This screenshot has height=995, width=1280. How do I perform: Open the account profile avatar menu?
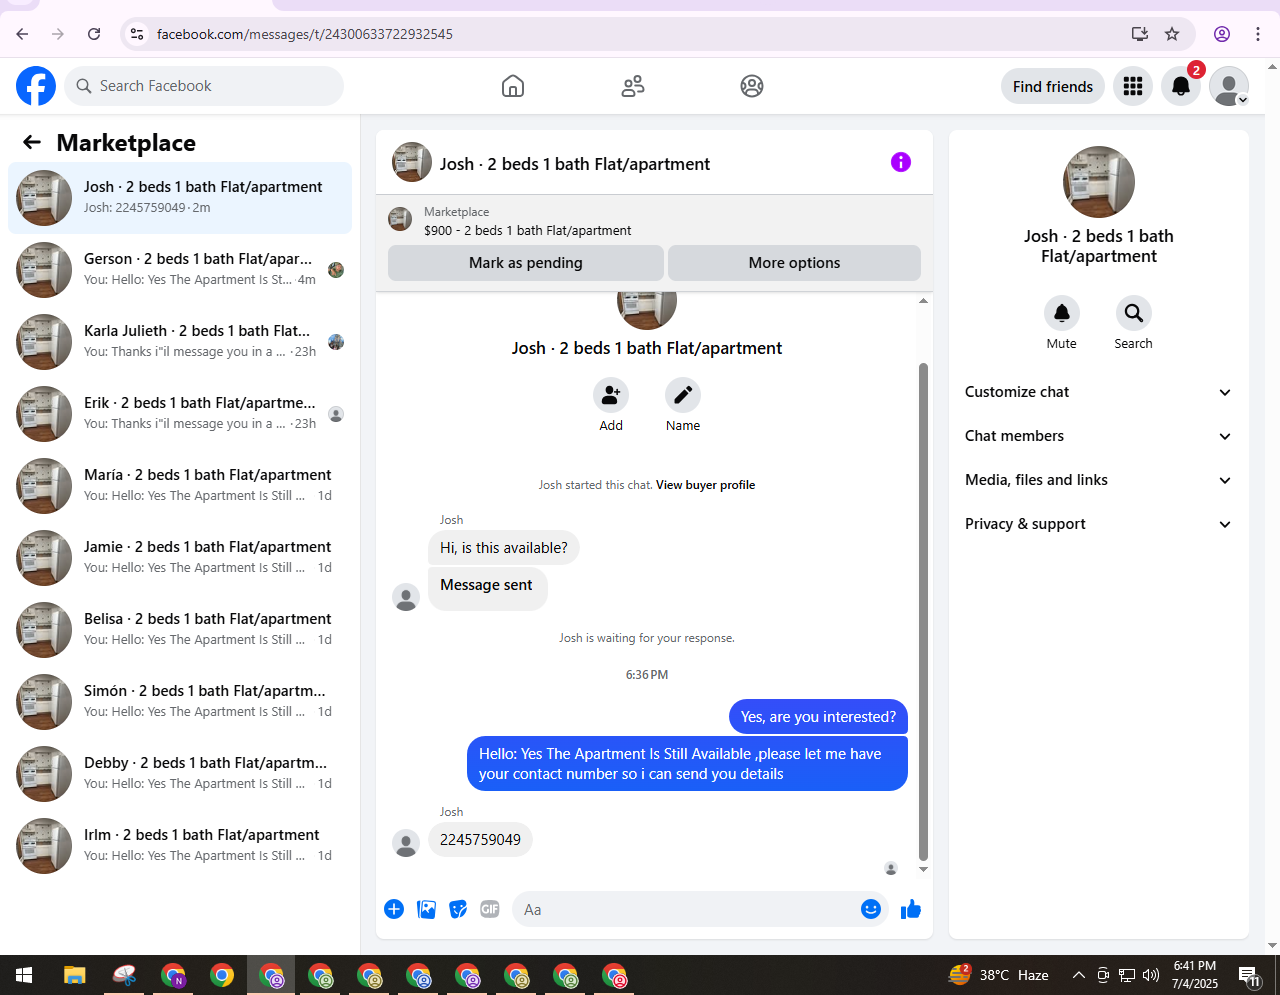(x=1229, y=87)
